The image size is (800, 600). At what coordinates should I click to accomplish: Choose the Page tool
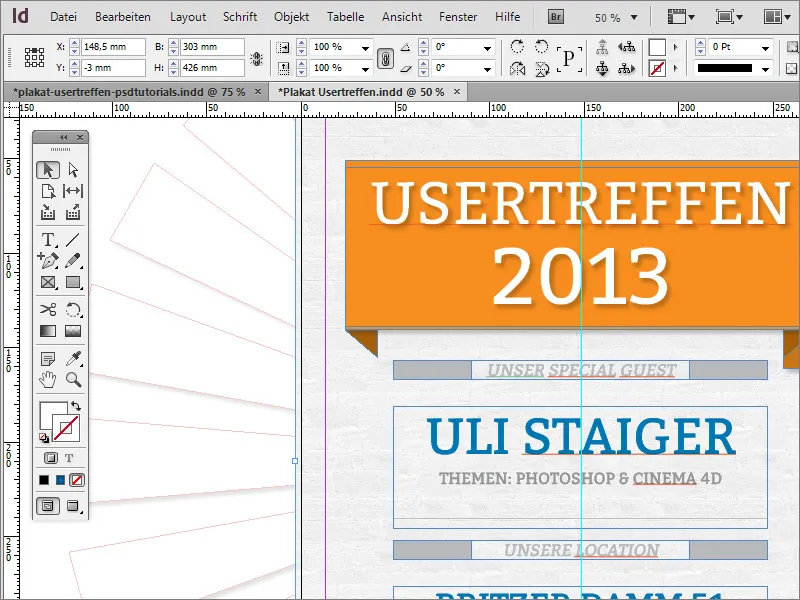coord(48,191)
